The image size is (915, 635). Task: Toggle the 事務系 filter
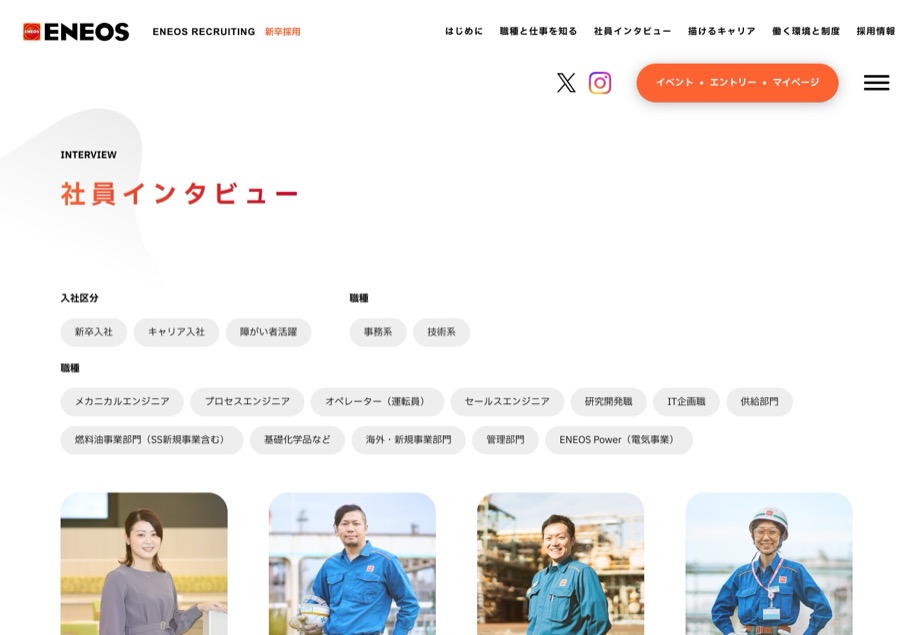[x=378, y=332]
